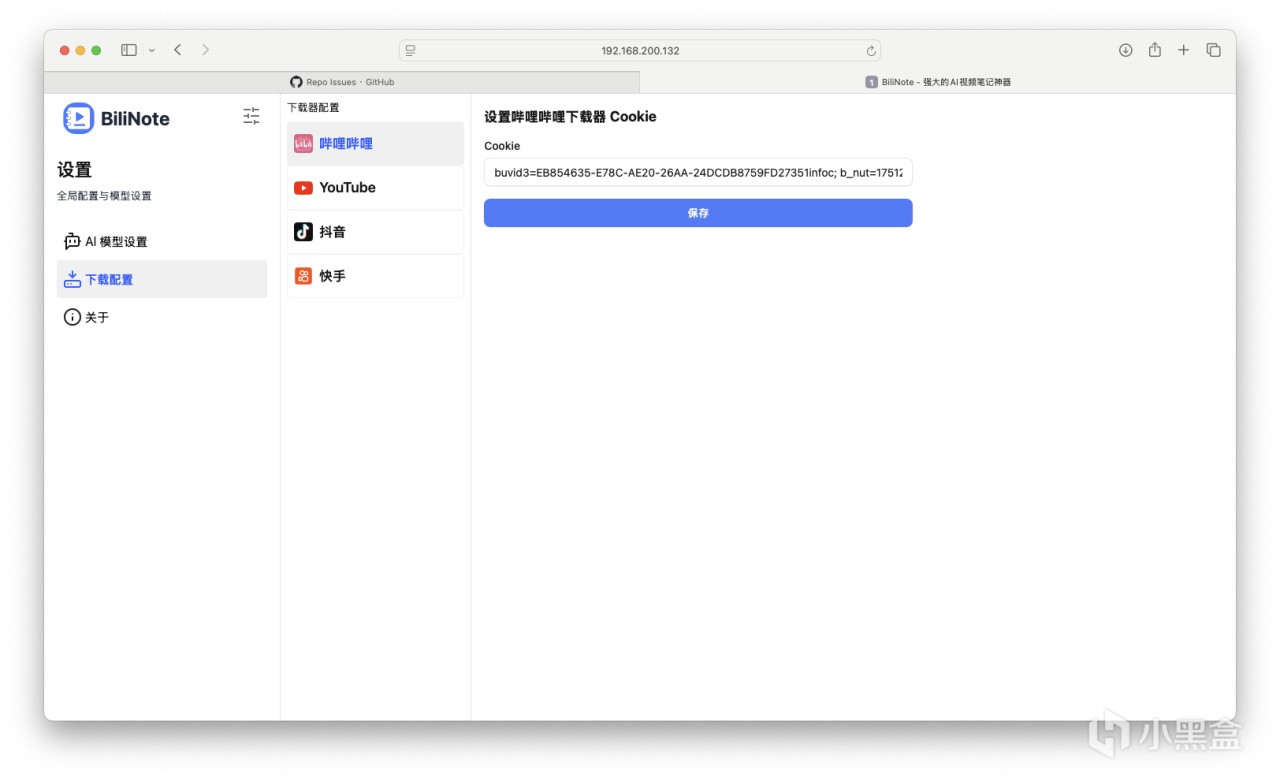Click the 下载器配置 list heading
The height and width of the screenshot is (779, 1280).
313,107
